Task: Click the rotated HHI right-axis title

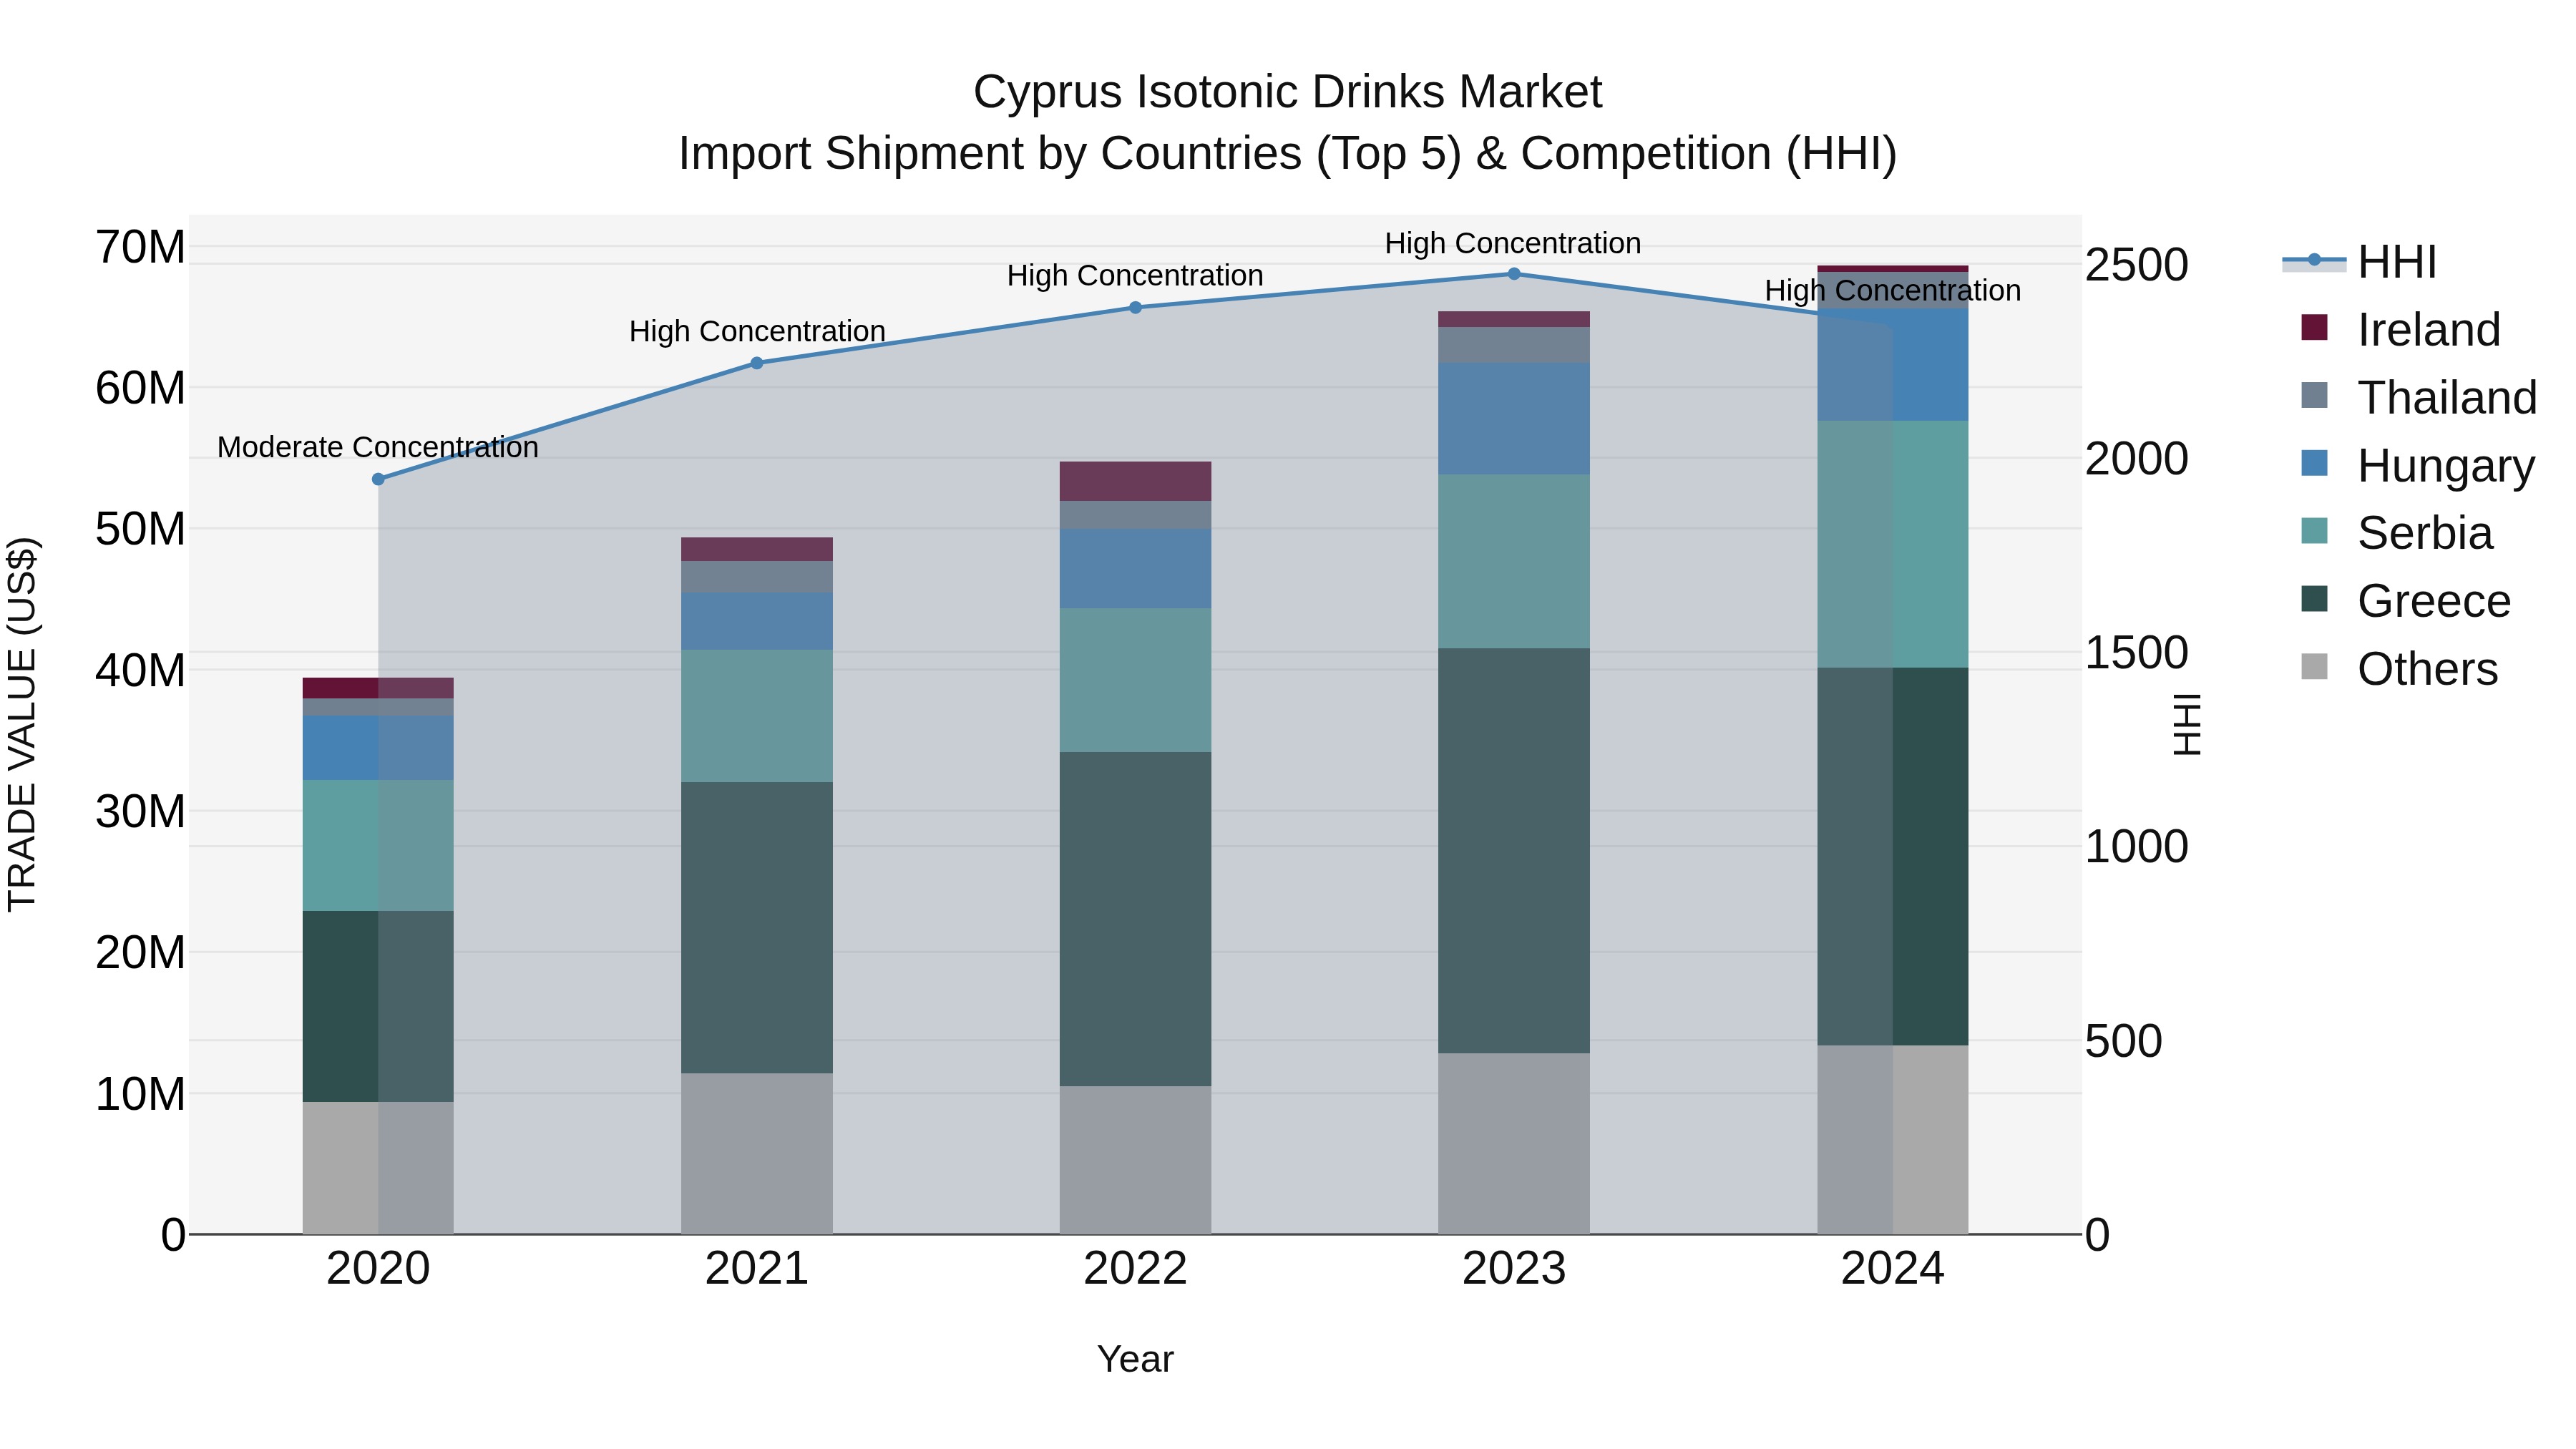Action: pyautogui.click(x=2188, y=724)
